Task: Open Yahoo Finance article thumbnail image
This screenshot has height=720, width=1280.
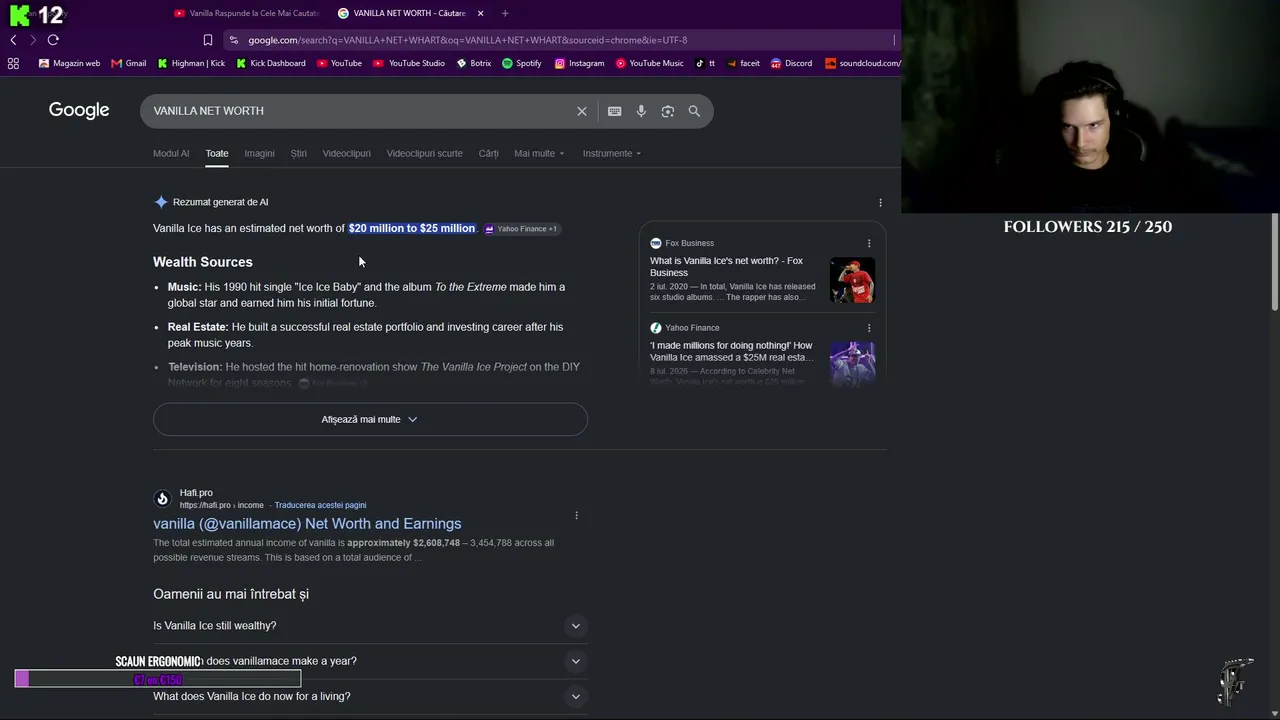Action: coord(852,364)
